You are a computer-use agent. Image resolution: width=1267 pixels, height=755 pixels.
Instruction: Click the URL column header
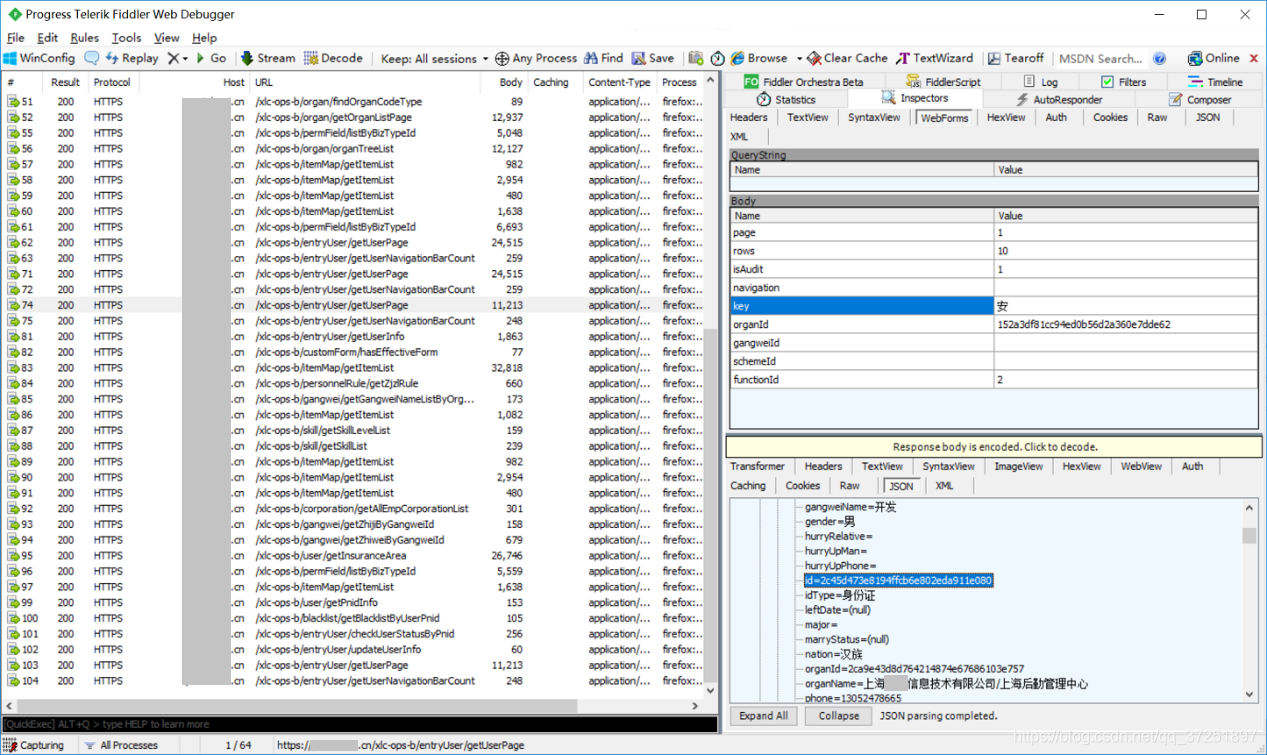[x=364, y=83]
